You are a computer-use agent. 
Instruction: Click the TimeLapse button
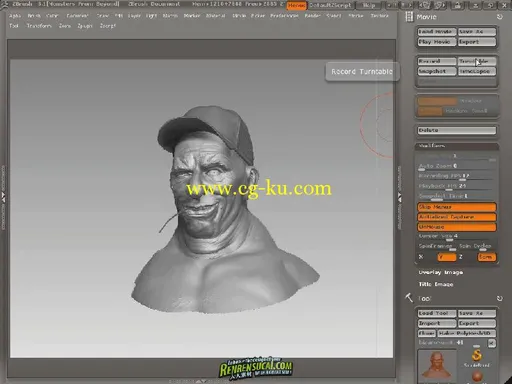(477, 71)
